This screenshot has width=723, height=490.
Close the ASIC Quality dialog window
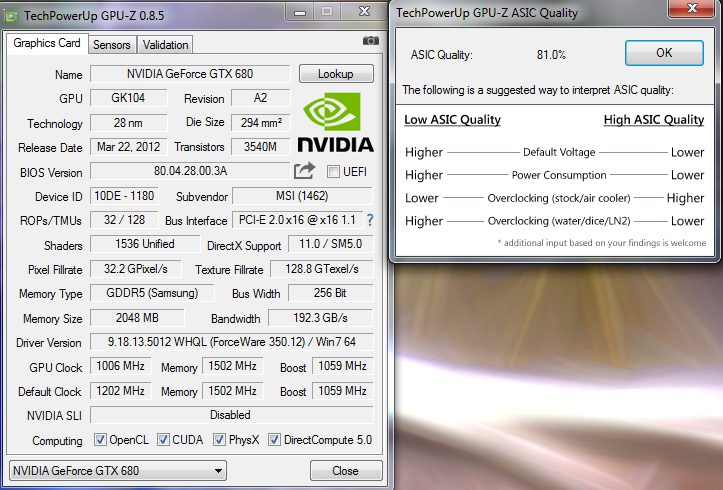pos(692,8)
